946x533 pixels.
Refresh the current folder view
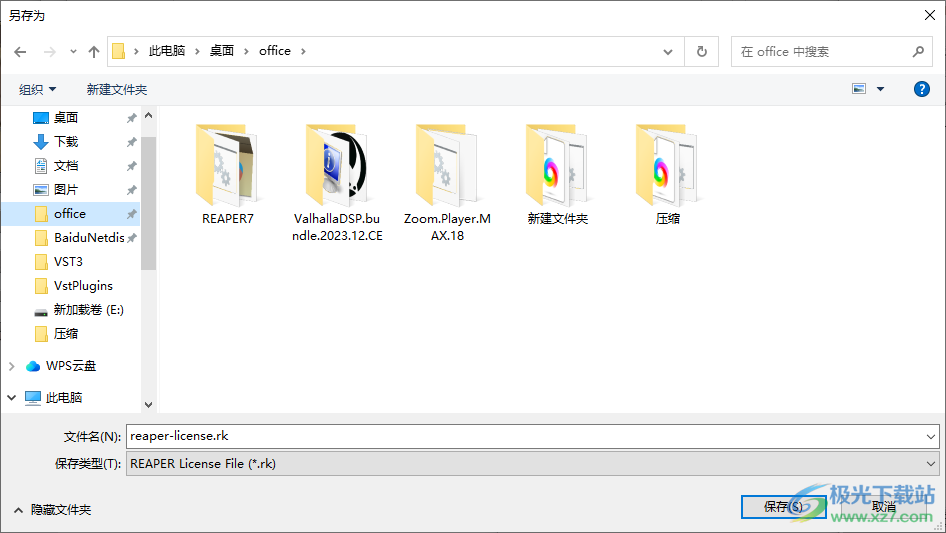tap(702, 51)
